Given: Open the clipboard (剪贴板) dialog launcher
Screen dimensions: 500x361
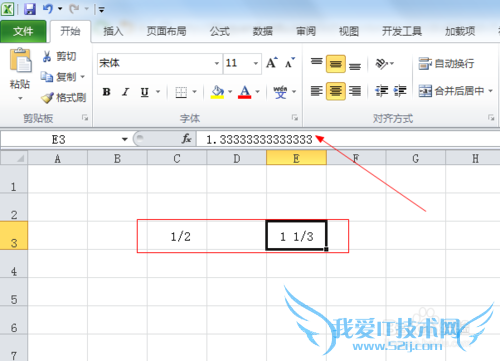Looking at the screenshot, I should click(85, 118).
